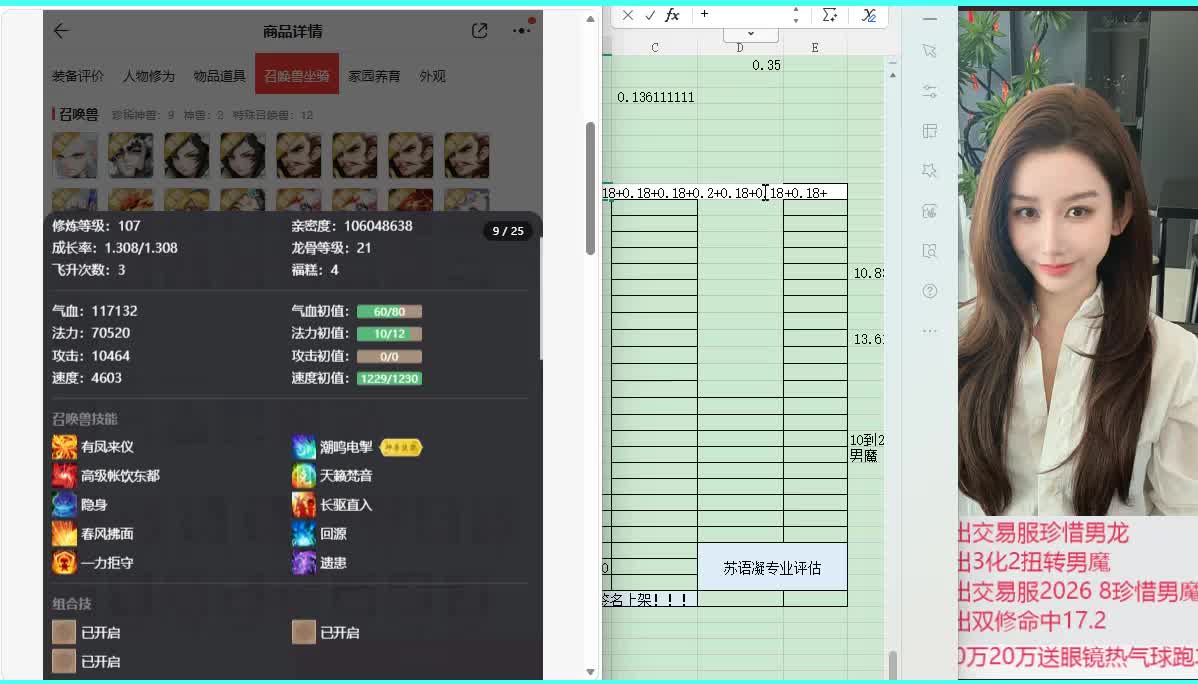Click the 攻击: 10464 stat

coord(91,355)
